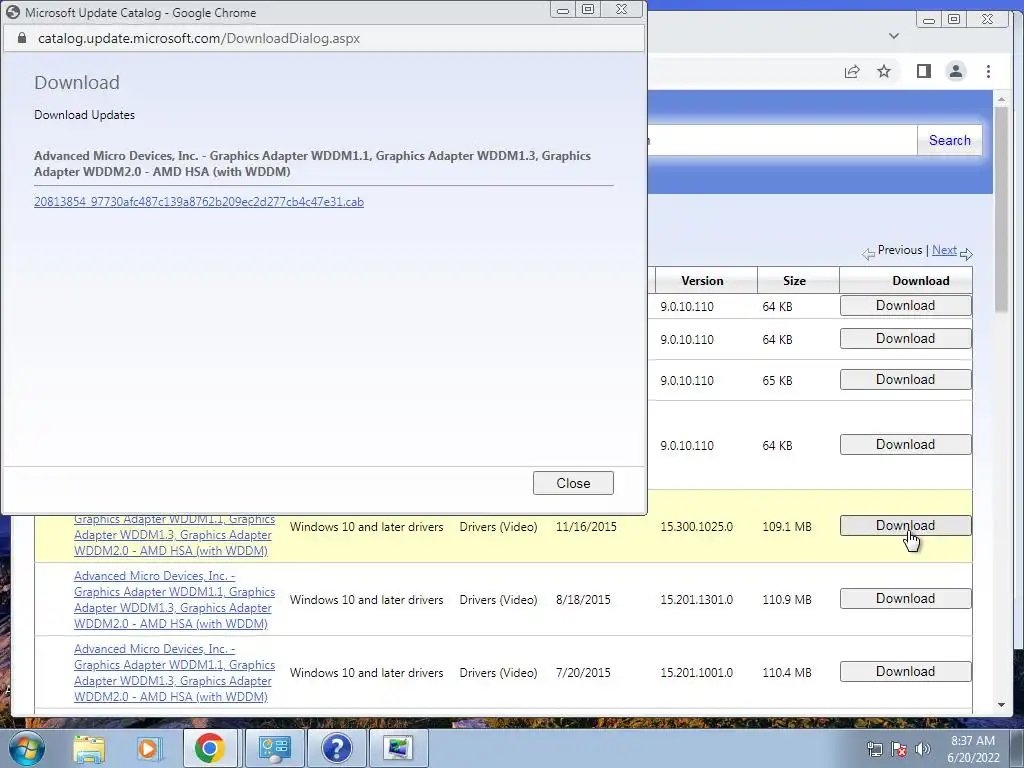Viewport: 1024px width, 768px height.
Task: Open volume speaker tray icon
Action: tap(922, 749)
